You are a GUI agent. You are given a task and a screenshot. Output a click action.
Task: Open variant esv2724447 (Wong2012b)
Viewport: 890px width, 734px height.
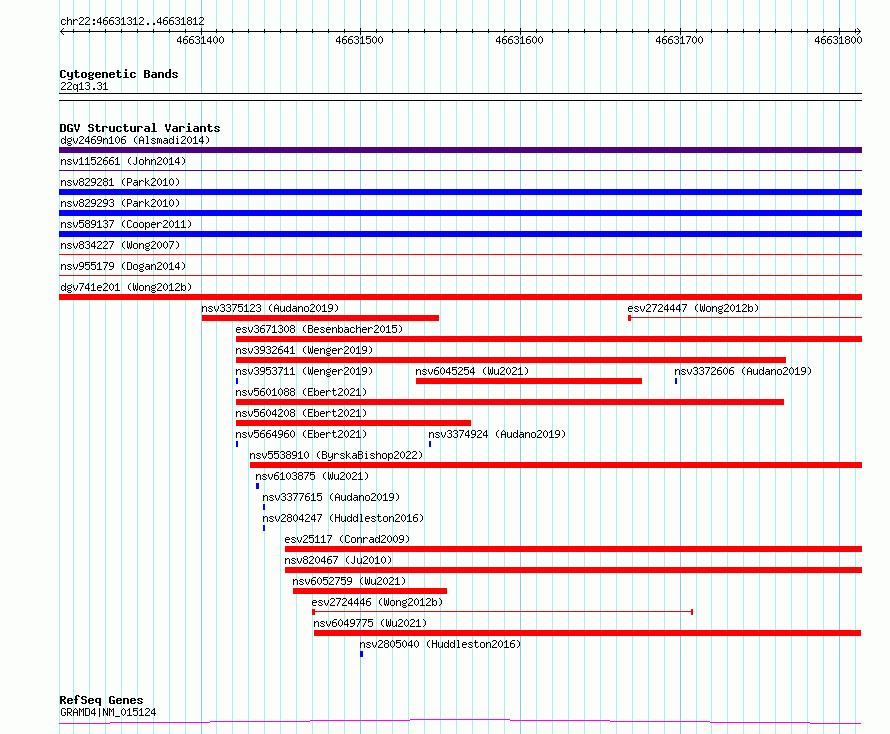[x=693, y=308]
